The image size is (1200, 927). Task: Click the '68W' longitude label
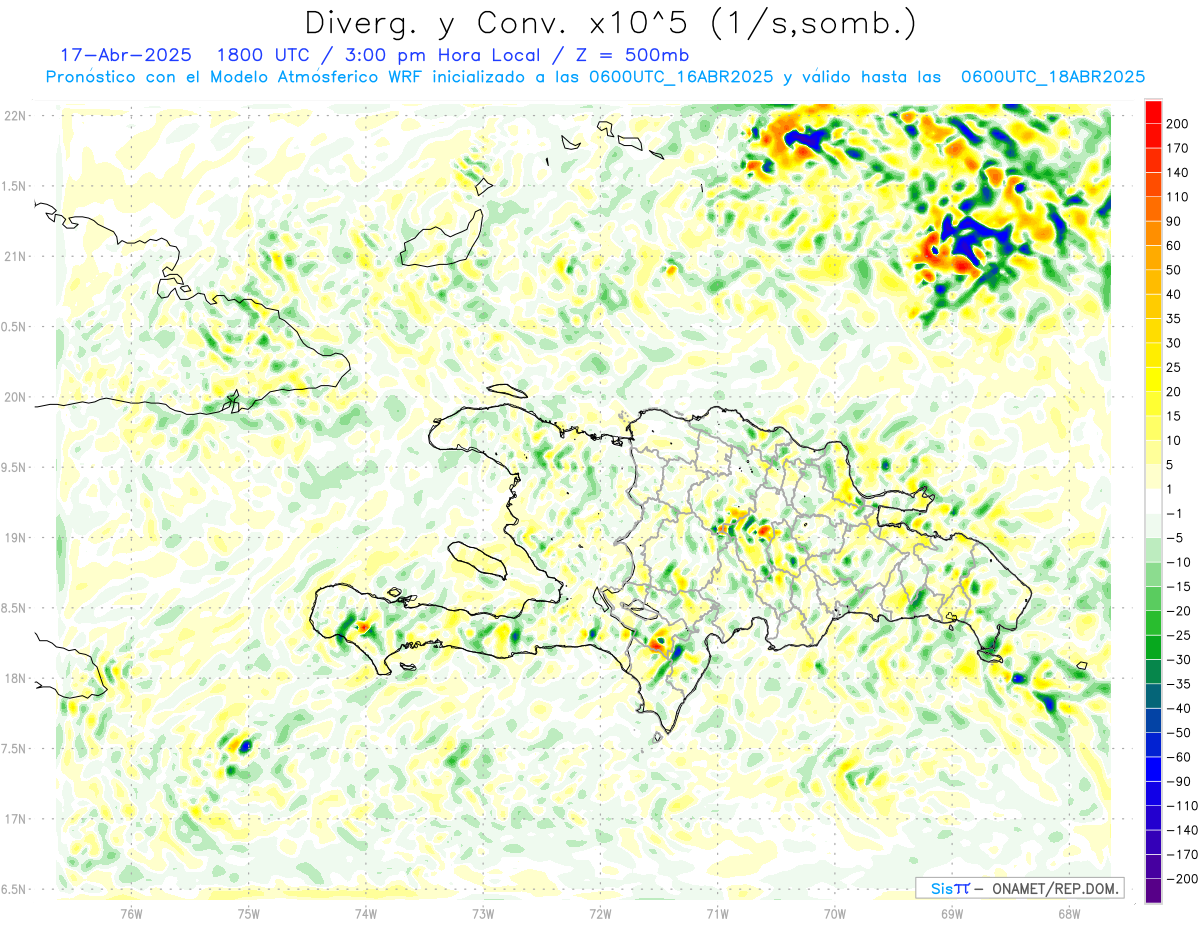click(x=1069, y=913)
